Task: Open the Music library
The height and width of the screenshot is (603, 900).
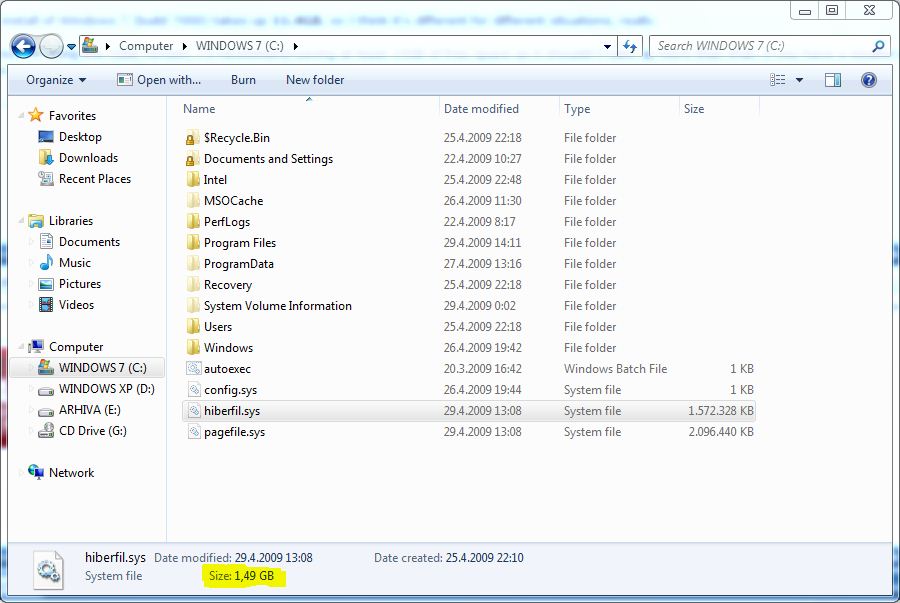Action: [75, 263]
